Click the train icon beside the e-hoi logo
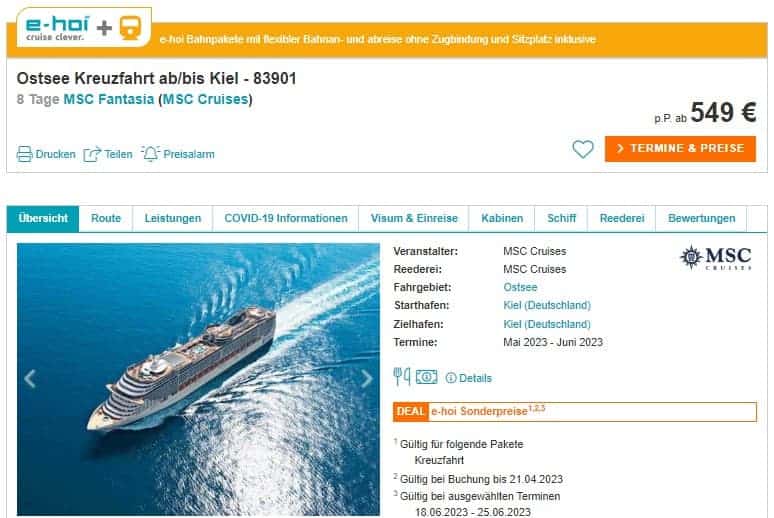Image resolution: width=774 pixels, height=518 pixels. pyautogui.click(x=130, y=28)
